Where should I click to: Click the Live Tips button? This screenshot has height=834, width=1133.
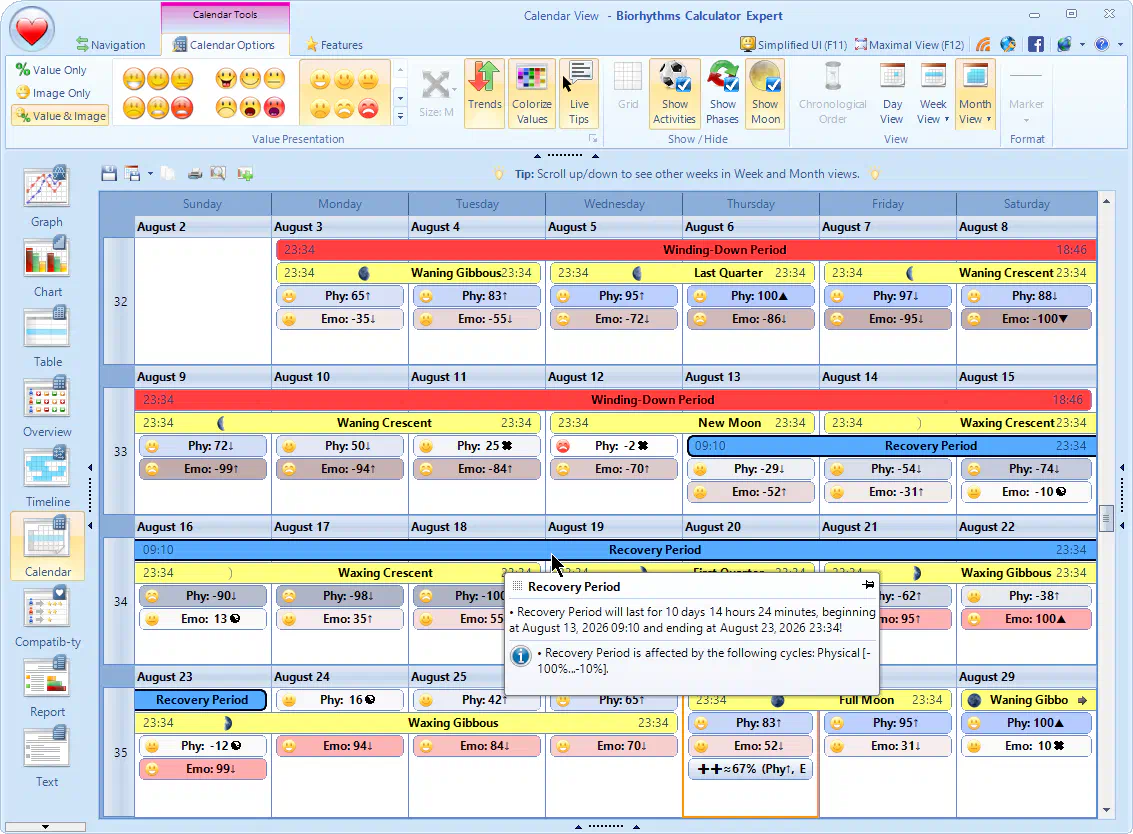(579, 93)
